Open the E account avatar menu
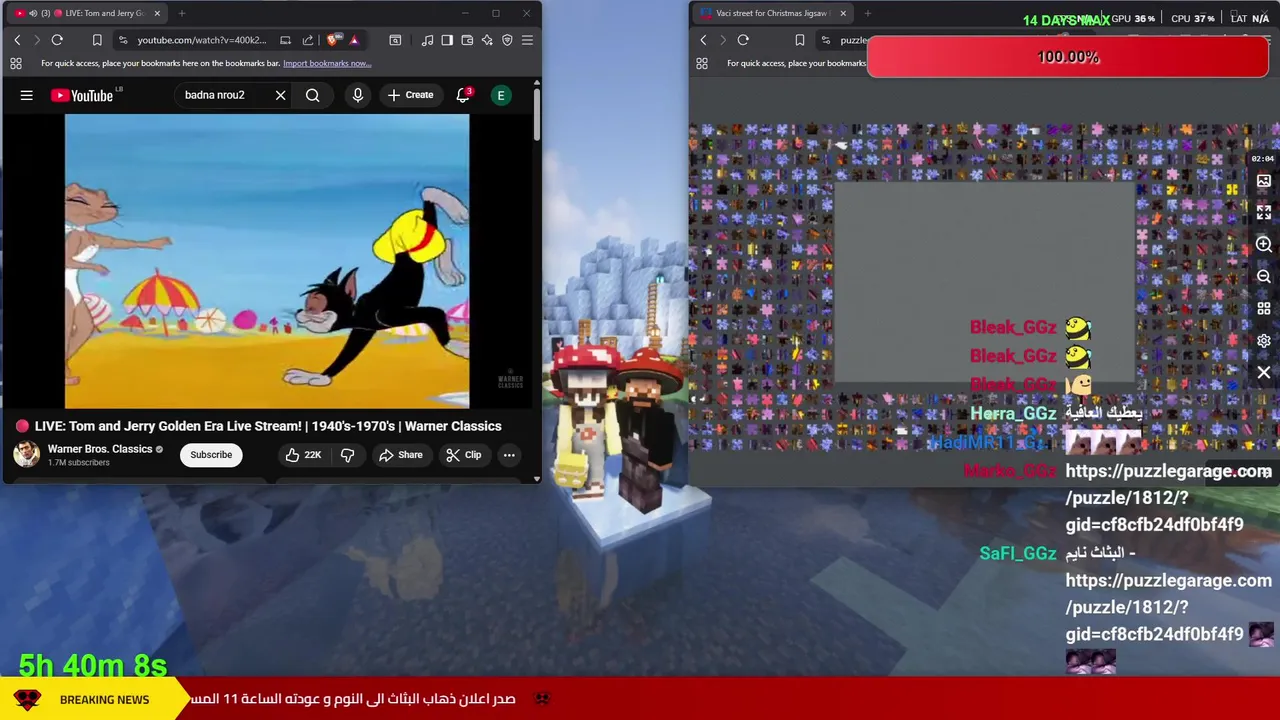 pyautogui.click(x=501, y=95)
